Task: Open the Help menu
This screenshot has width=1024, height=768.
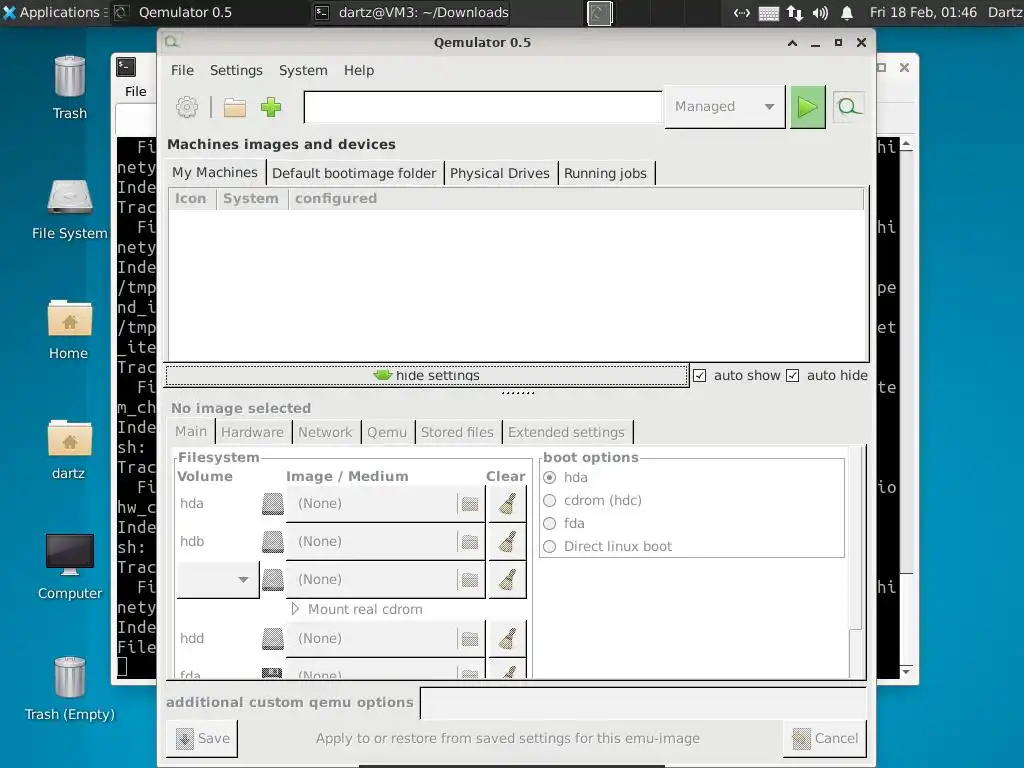Action: pyautogui.click(x=359, y=71)
